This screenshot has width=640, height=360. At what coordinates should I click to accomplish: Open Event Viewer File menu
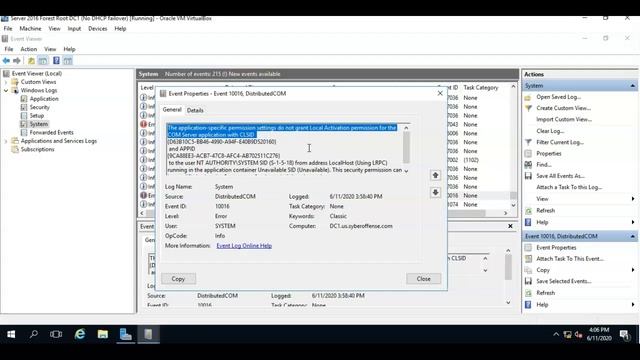point(9,49)
